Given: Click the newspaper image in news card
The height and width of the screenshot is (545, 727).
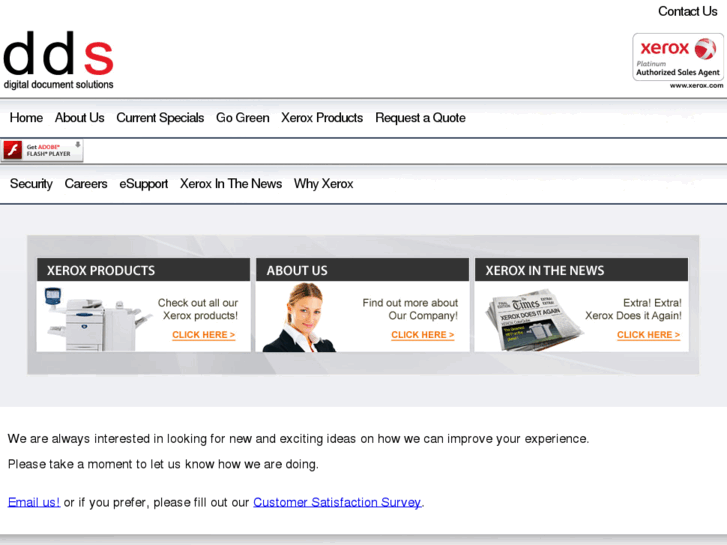Looking at the screenshot, I should (534, 320).
